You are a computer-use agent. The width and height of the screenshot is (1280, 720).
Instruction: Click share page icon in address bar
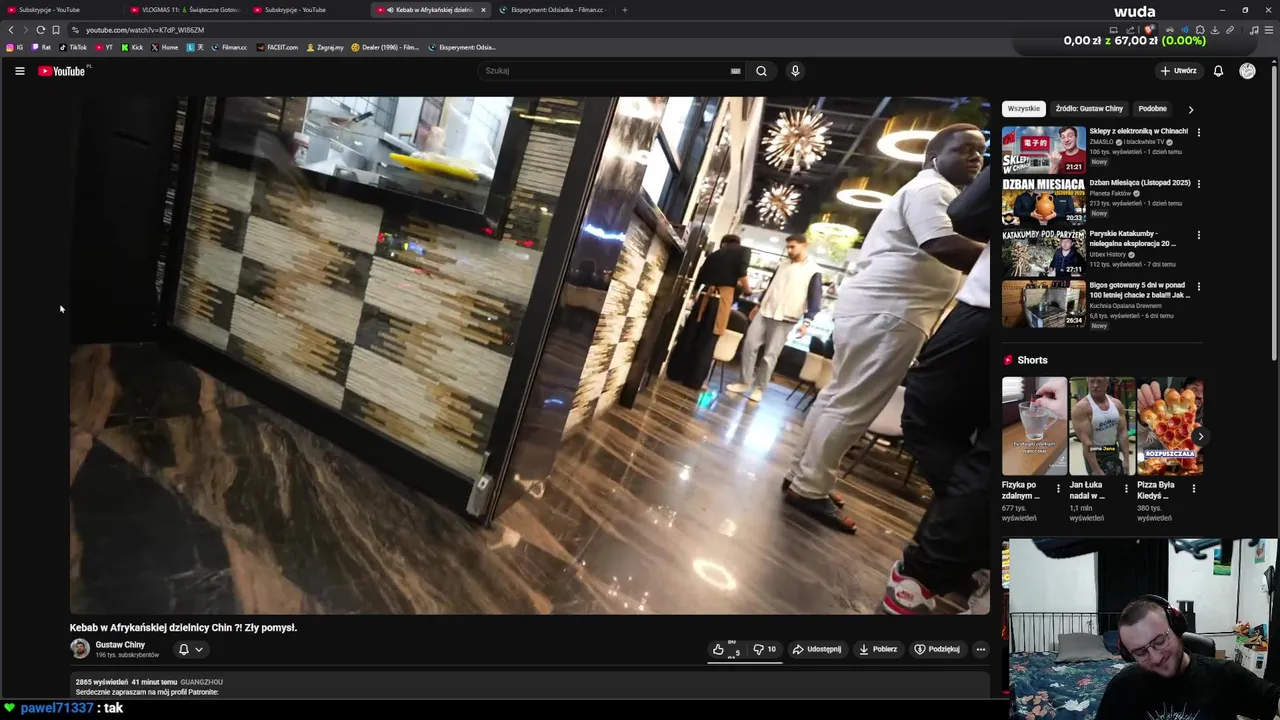pos(1130,30)
